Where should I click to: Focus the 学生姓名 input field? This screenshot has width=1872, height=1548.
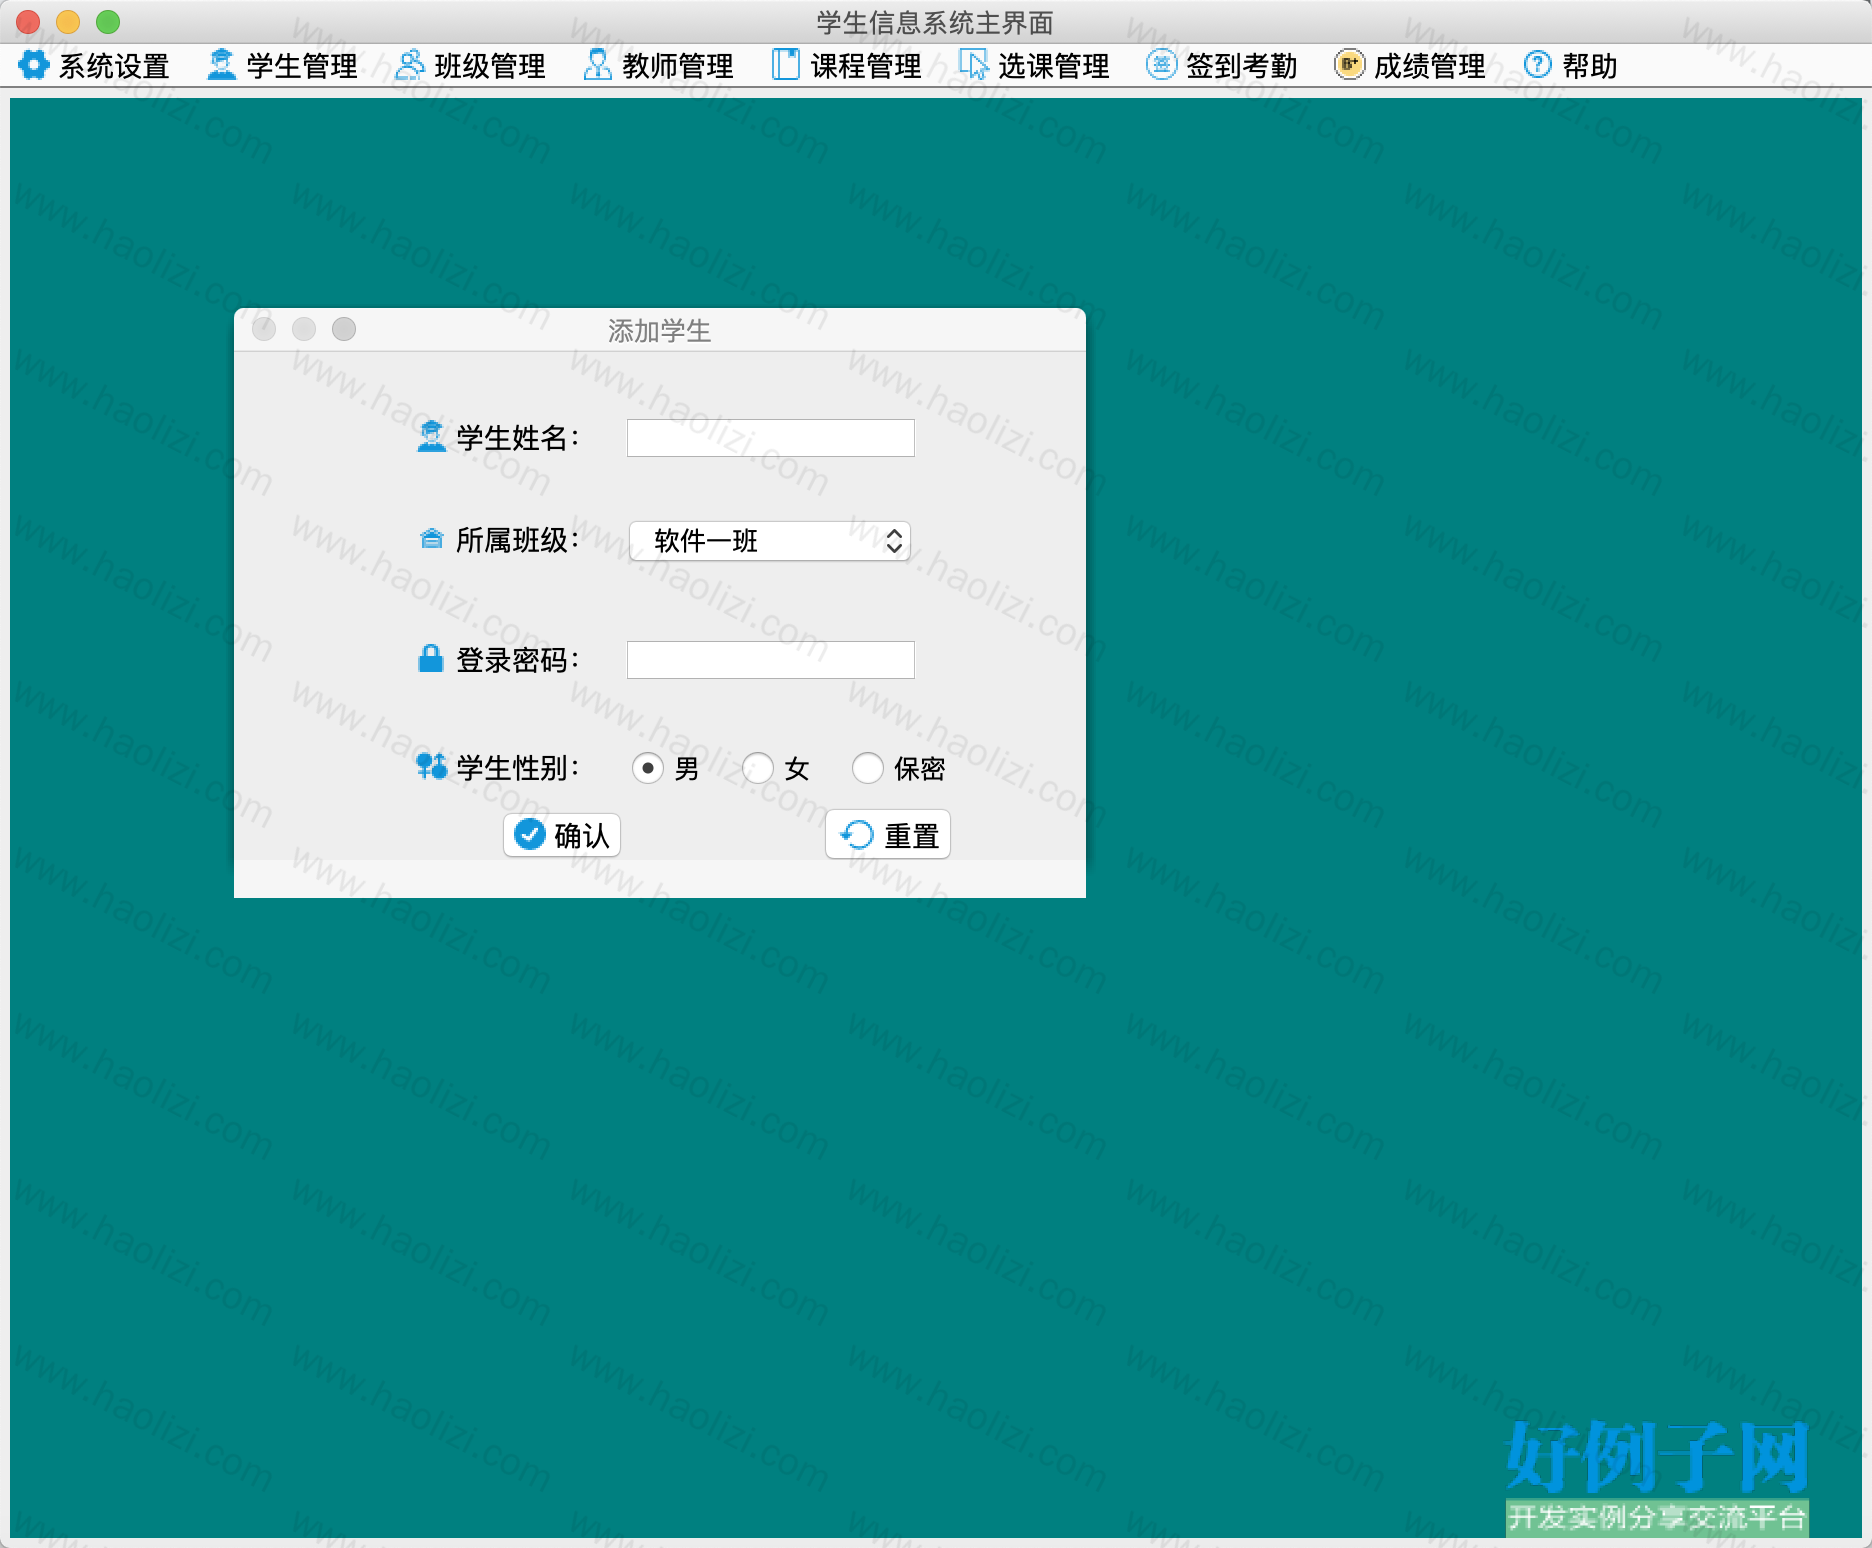pos(771,438)
